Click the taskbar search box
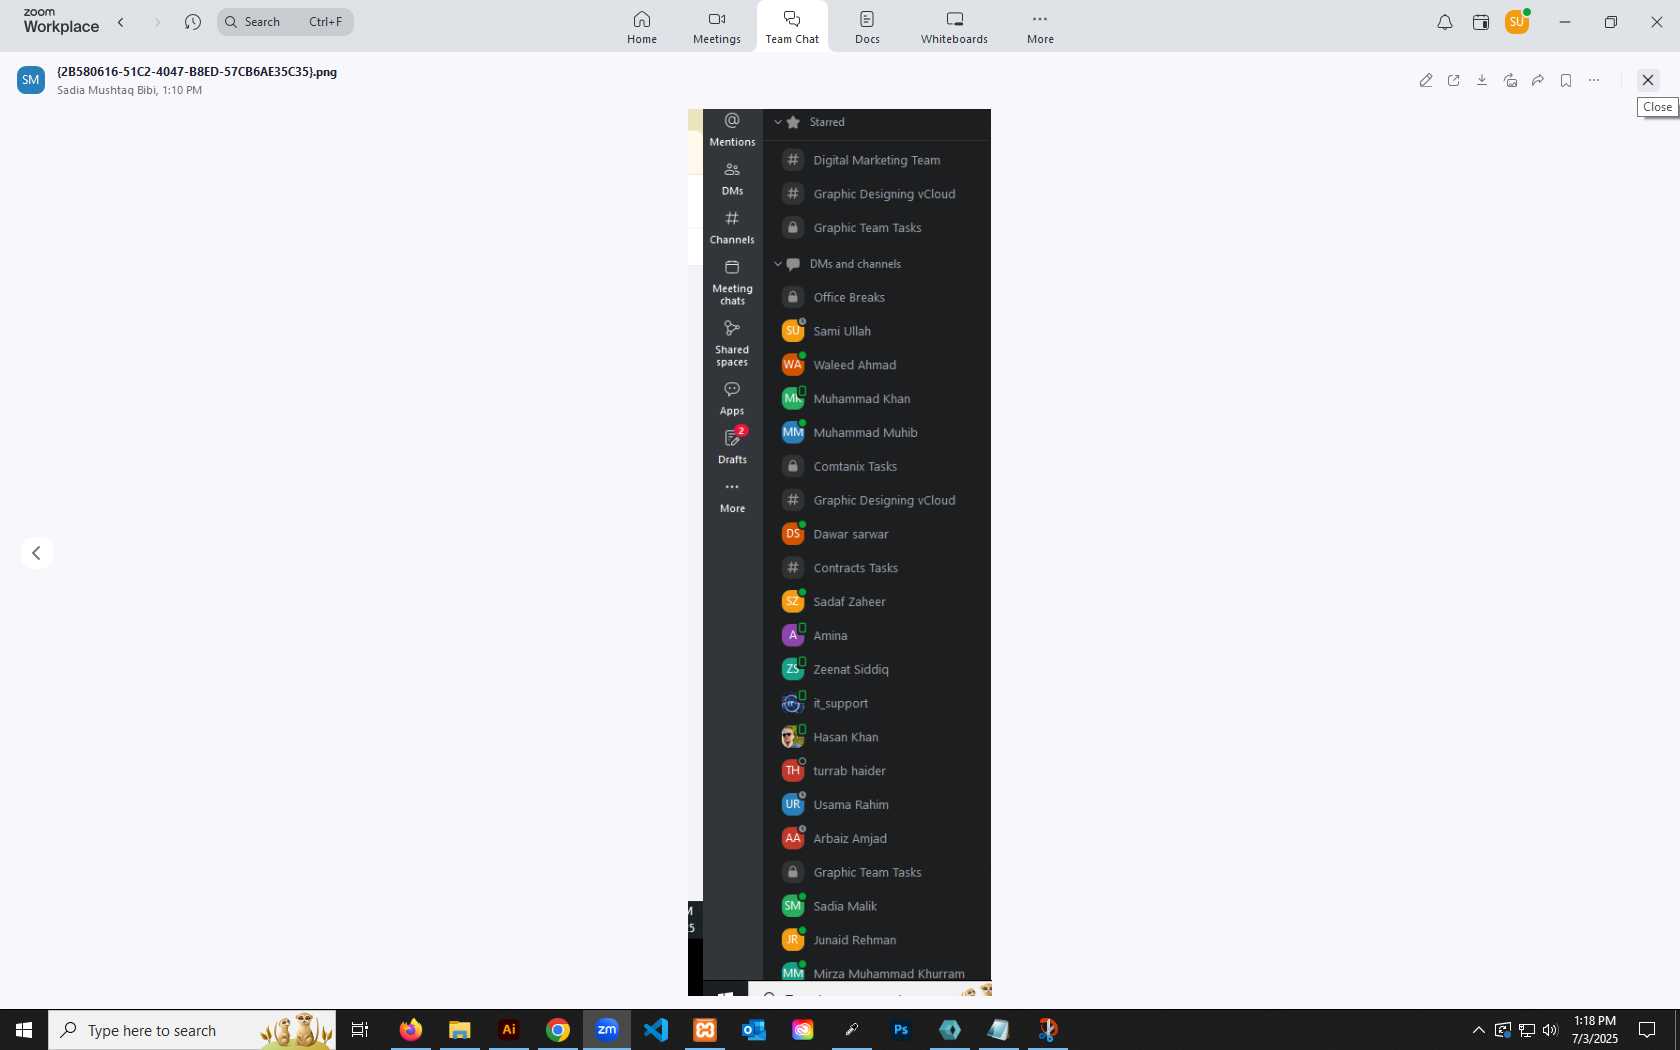Image resolution: width=1680 pixels, height=1050 pixels. coord(192,1030)
